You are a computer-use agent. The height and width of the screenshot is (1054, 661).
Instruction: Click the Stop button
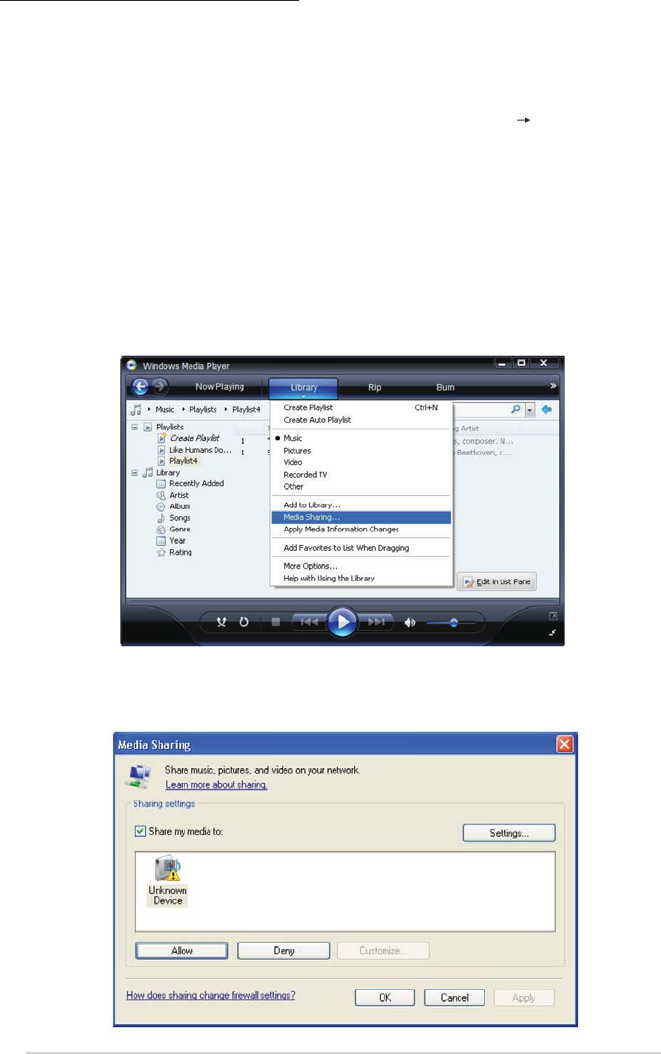point(275,622)
